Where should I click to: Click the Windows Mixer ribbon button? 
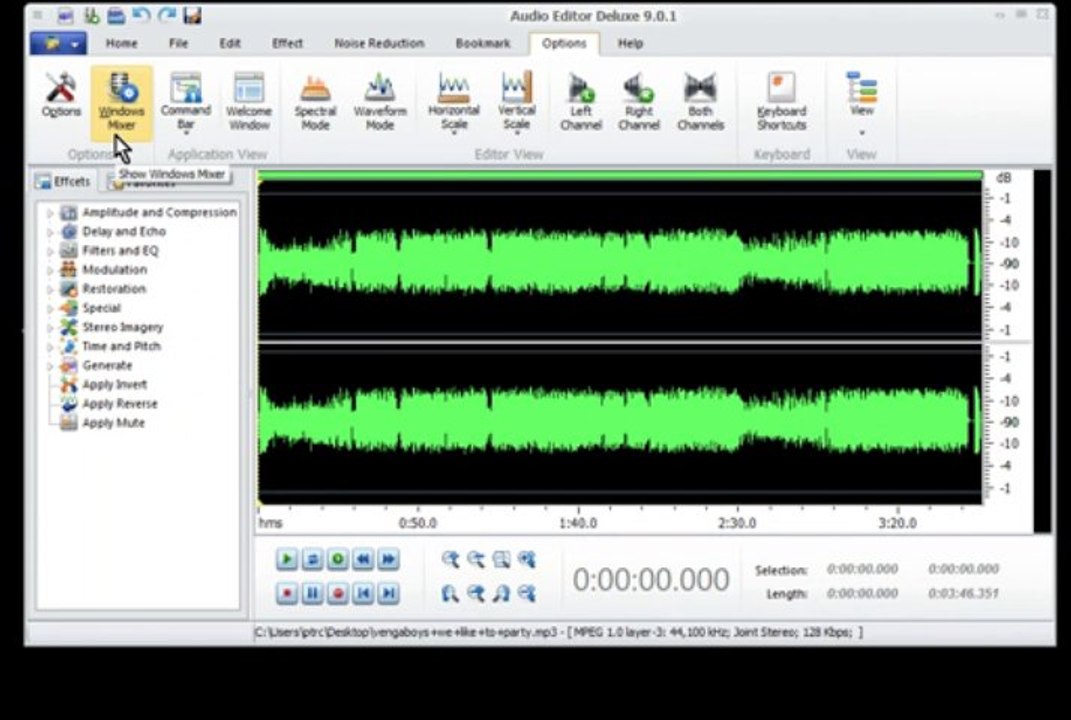point(122,102)
